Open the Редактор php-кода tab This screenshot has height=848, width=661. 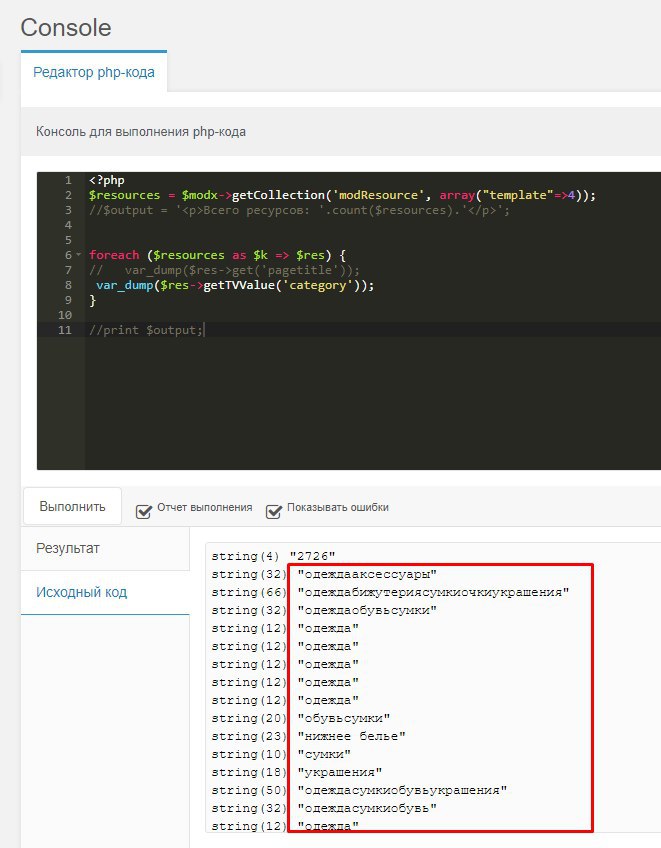pyautogui.click(x=94, y=72)
